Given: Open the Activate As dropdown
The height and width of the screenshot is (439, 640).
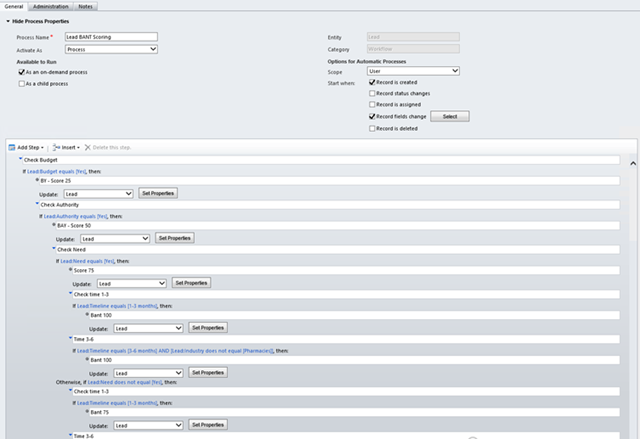Looking at the screenshot, I should 111,48.
